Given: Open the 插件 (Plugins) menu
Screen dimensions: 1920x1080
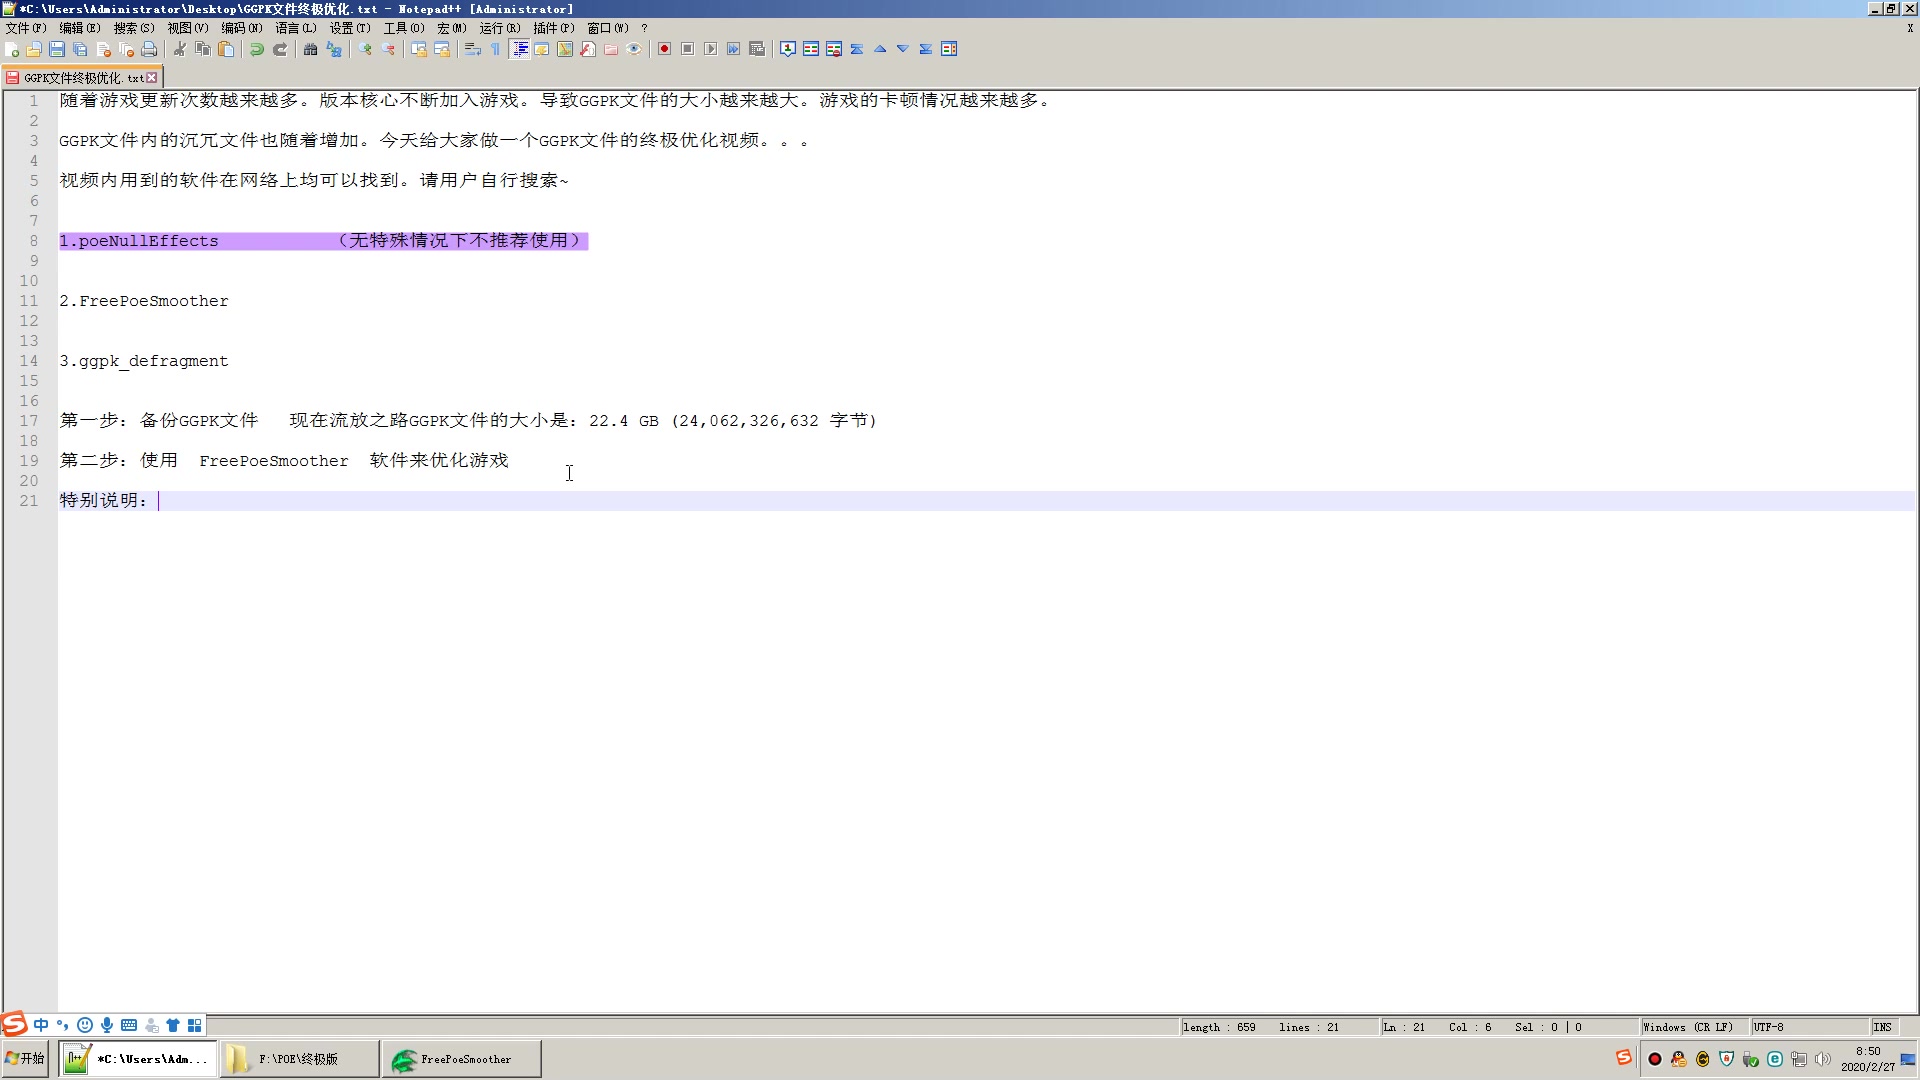Looking at the screenshot, I should [554, 28].
